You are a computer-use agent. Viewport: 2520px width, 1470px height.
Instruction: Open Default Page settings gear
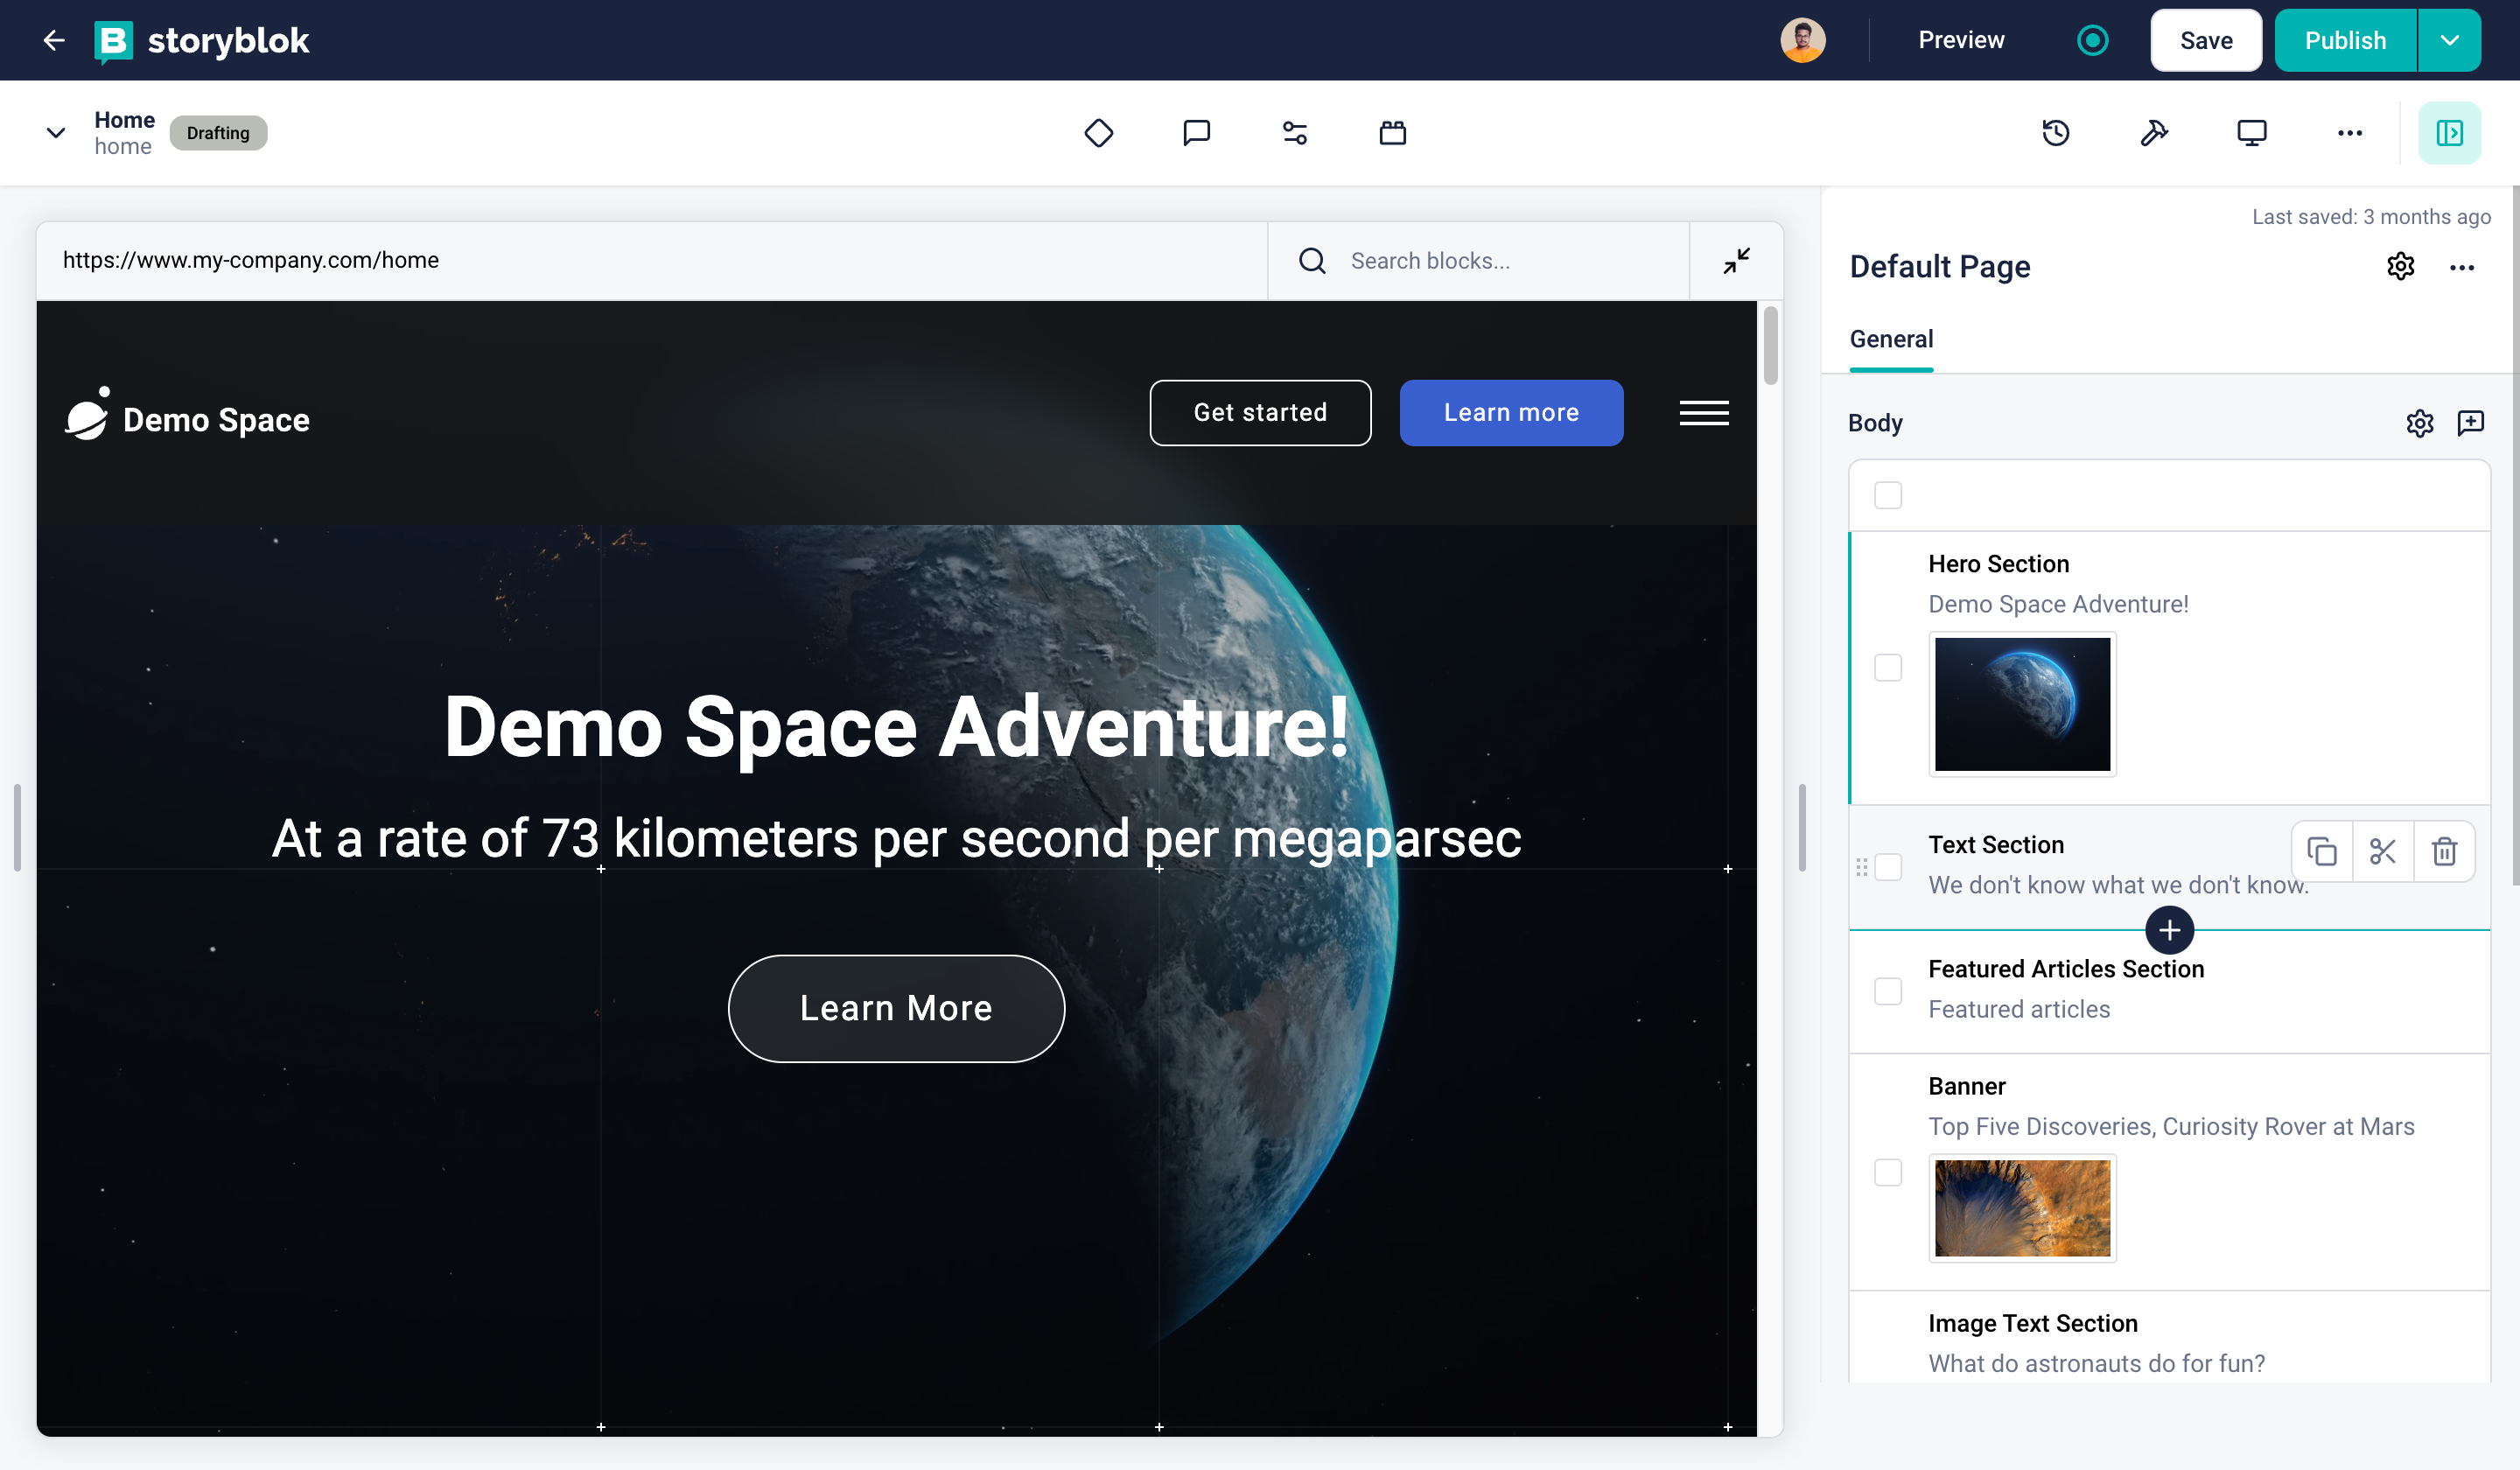(2400, 267)
